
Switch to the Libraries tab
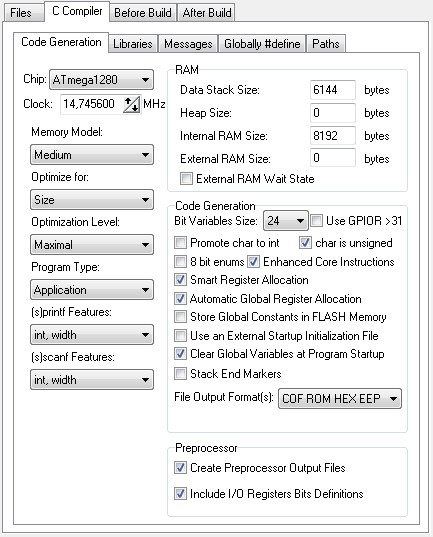pyautogui.click(x=133, y=44)
